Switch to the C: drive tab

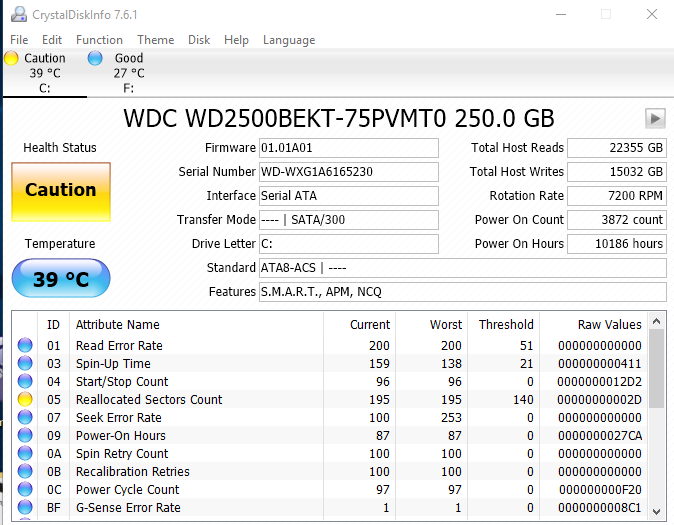click(x=45, y=73)
